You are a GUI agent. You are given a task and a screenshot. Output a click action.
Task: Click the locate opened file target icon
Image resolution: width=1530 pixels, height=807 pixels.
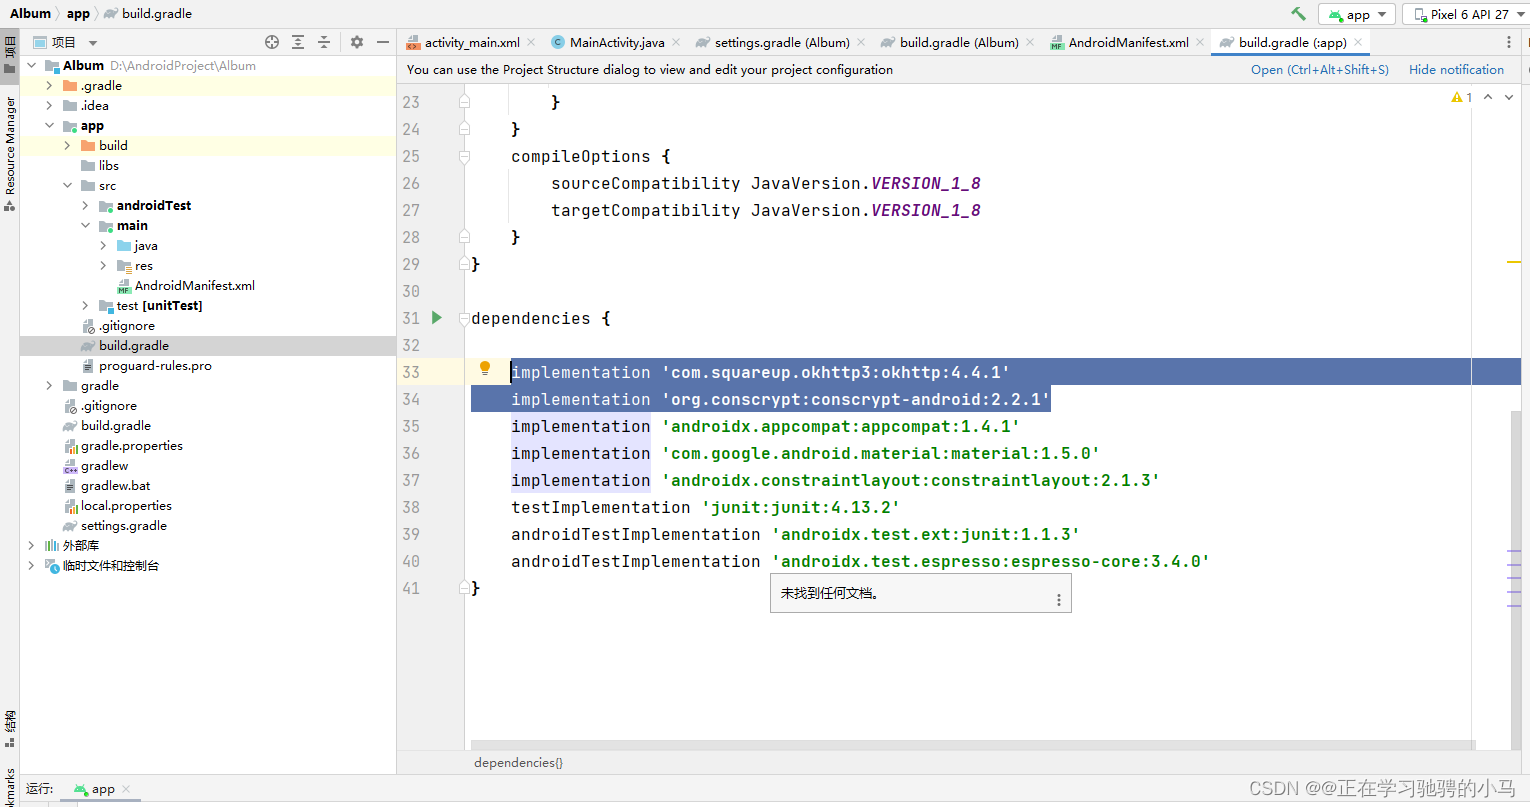[272, 42]
